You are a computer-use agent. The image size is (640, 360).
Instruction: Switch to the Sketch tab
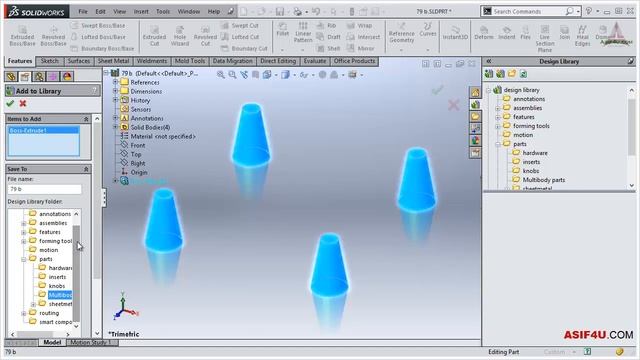49,61
